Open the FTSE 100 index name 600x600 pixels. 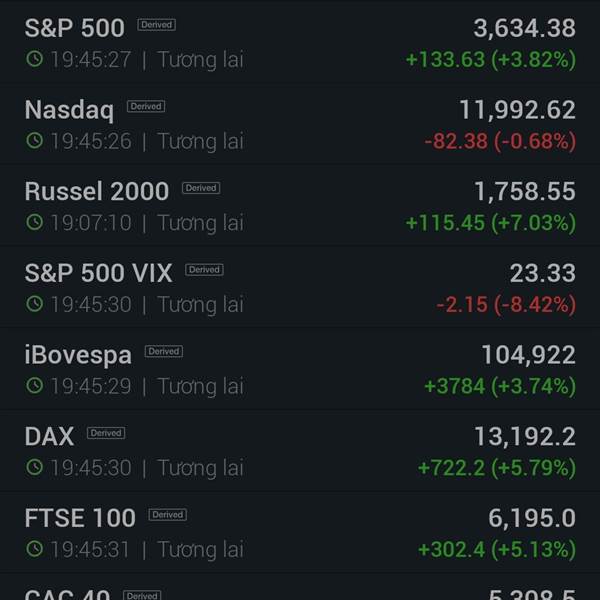(80, 517)
